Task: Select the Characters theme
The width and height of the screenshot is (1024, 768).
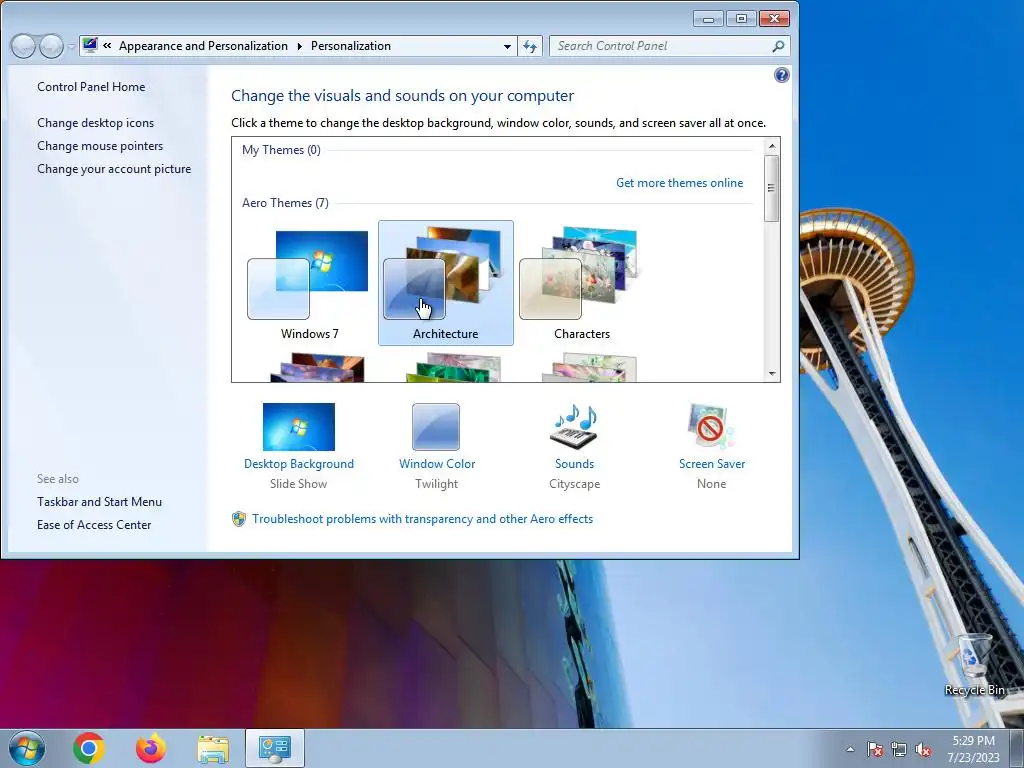Action: pyautogui.click(x=581, y=283)
